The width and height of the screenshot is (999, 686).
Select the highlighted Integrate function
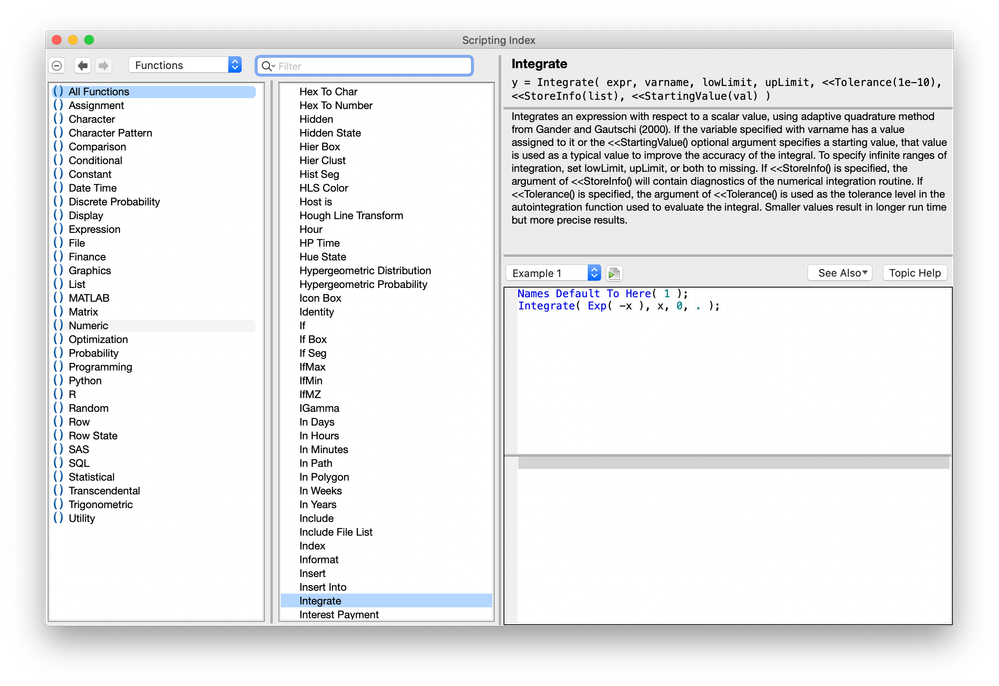tap(386, 601)
